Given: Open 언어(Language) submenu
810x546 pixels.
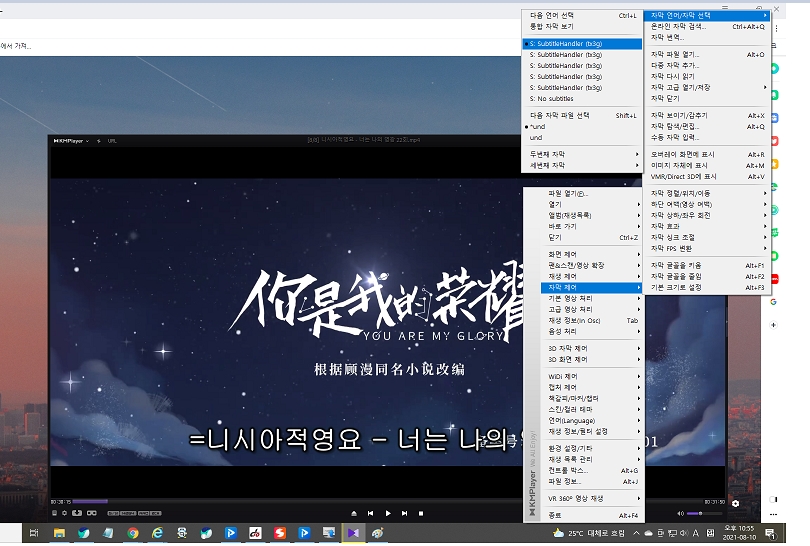Looking at the screenshot, I should (x=591, y=420).
